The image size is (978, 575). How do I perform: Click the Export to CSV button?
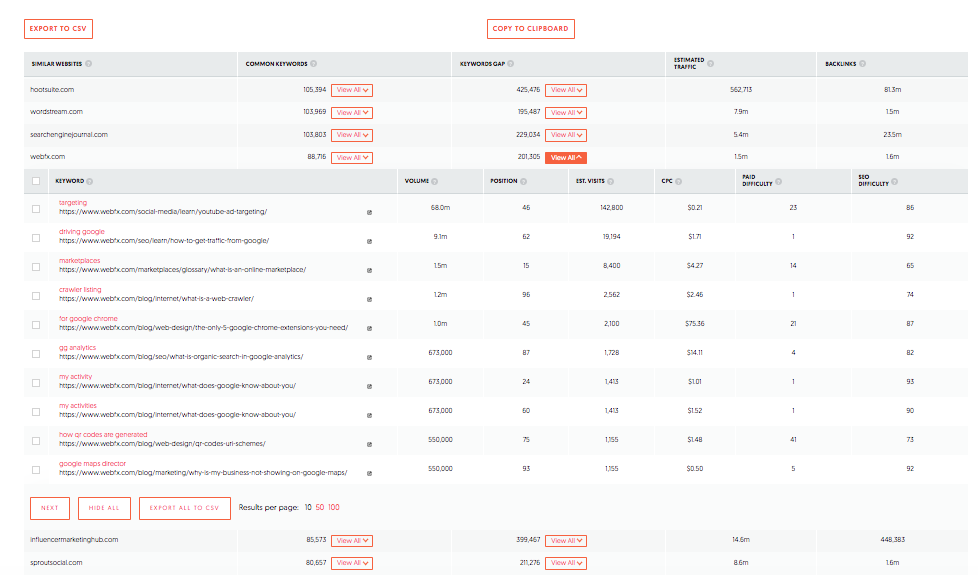(58, 29)
